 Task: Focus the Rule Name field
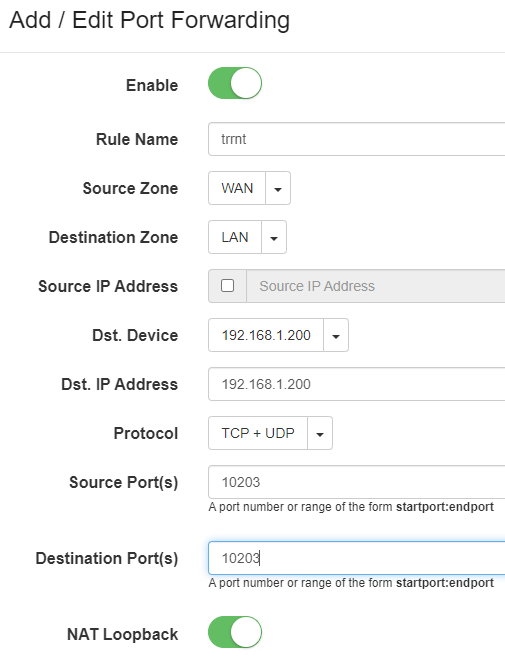(x=357, y=139)
